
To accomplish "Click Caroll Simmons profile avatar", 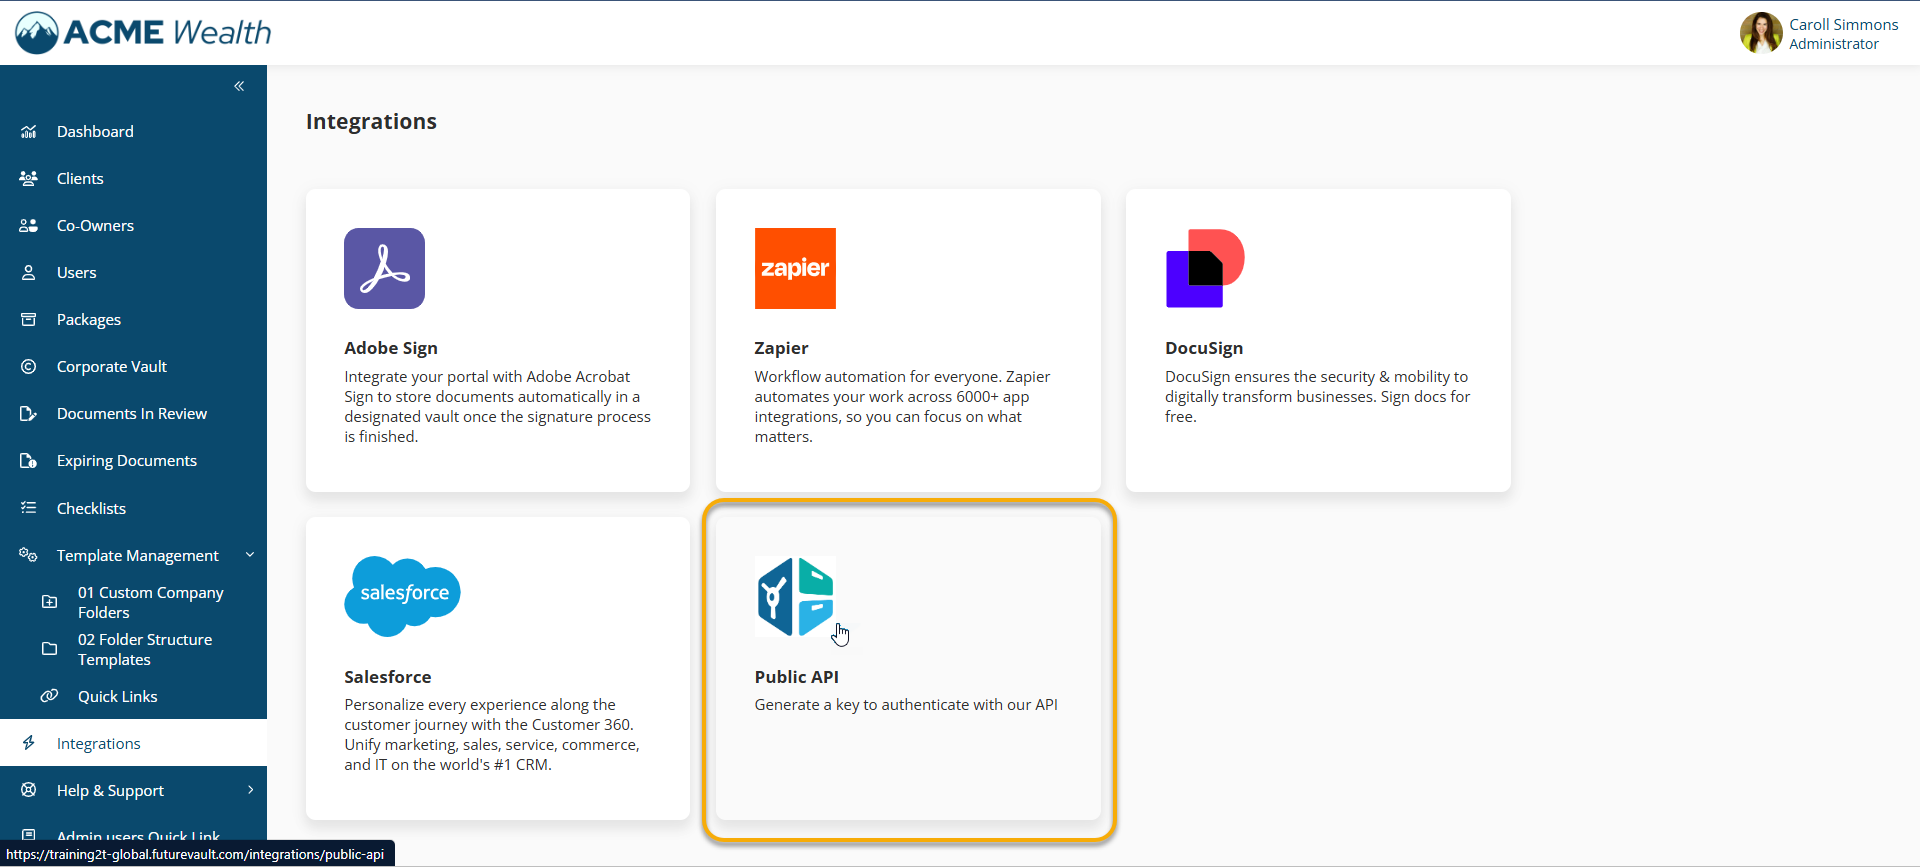I will [x=1761, y=33].
